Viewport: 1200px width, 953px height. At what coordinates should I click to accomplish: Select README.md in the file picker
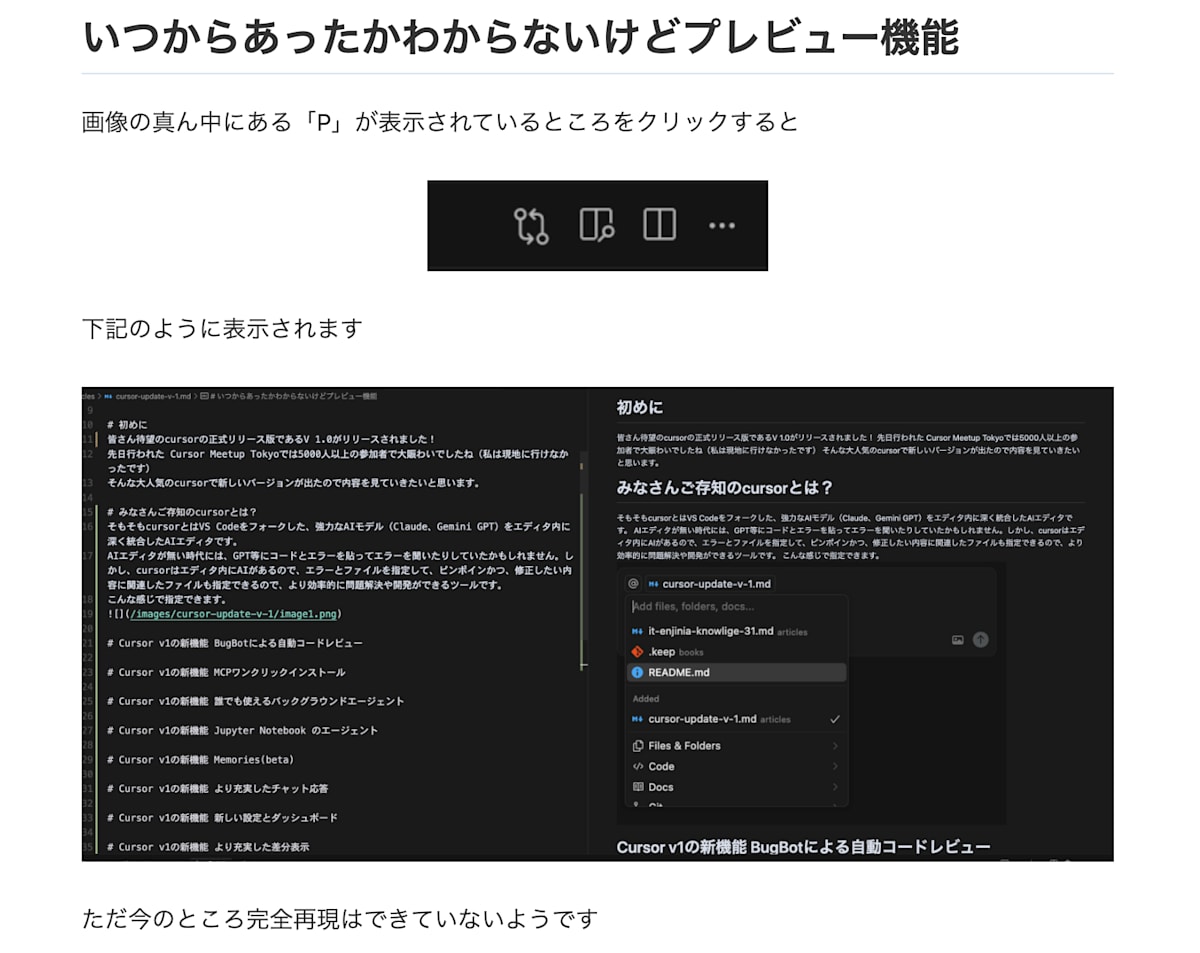coord(736,672)
